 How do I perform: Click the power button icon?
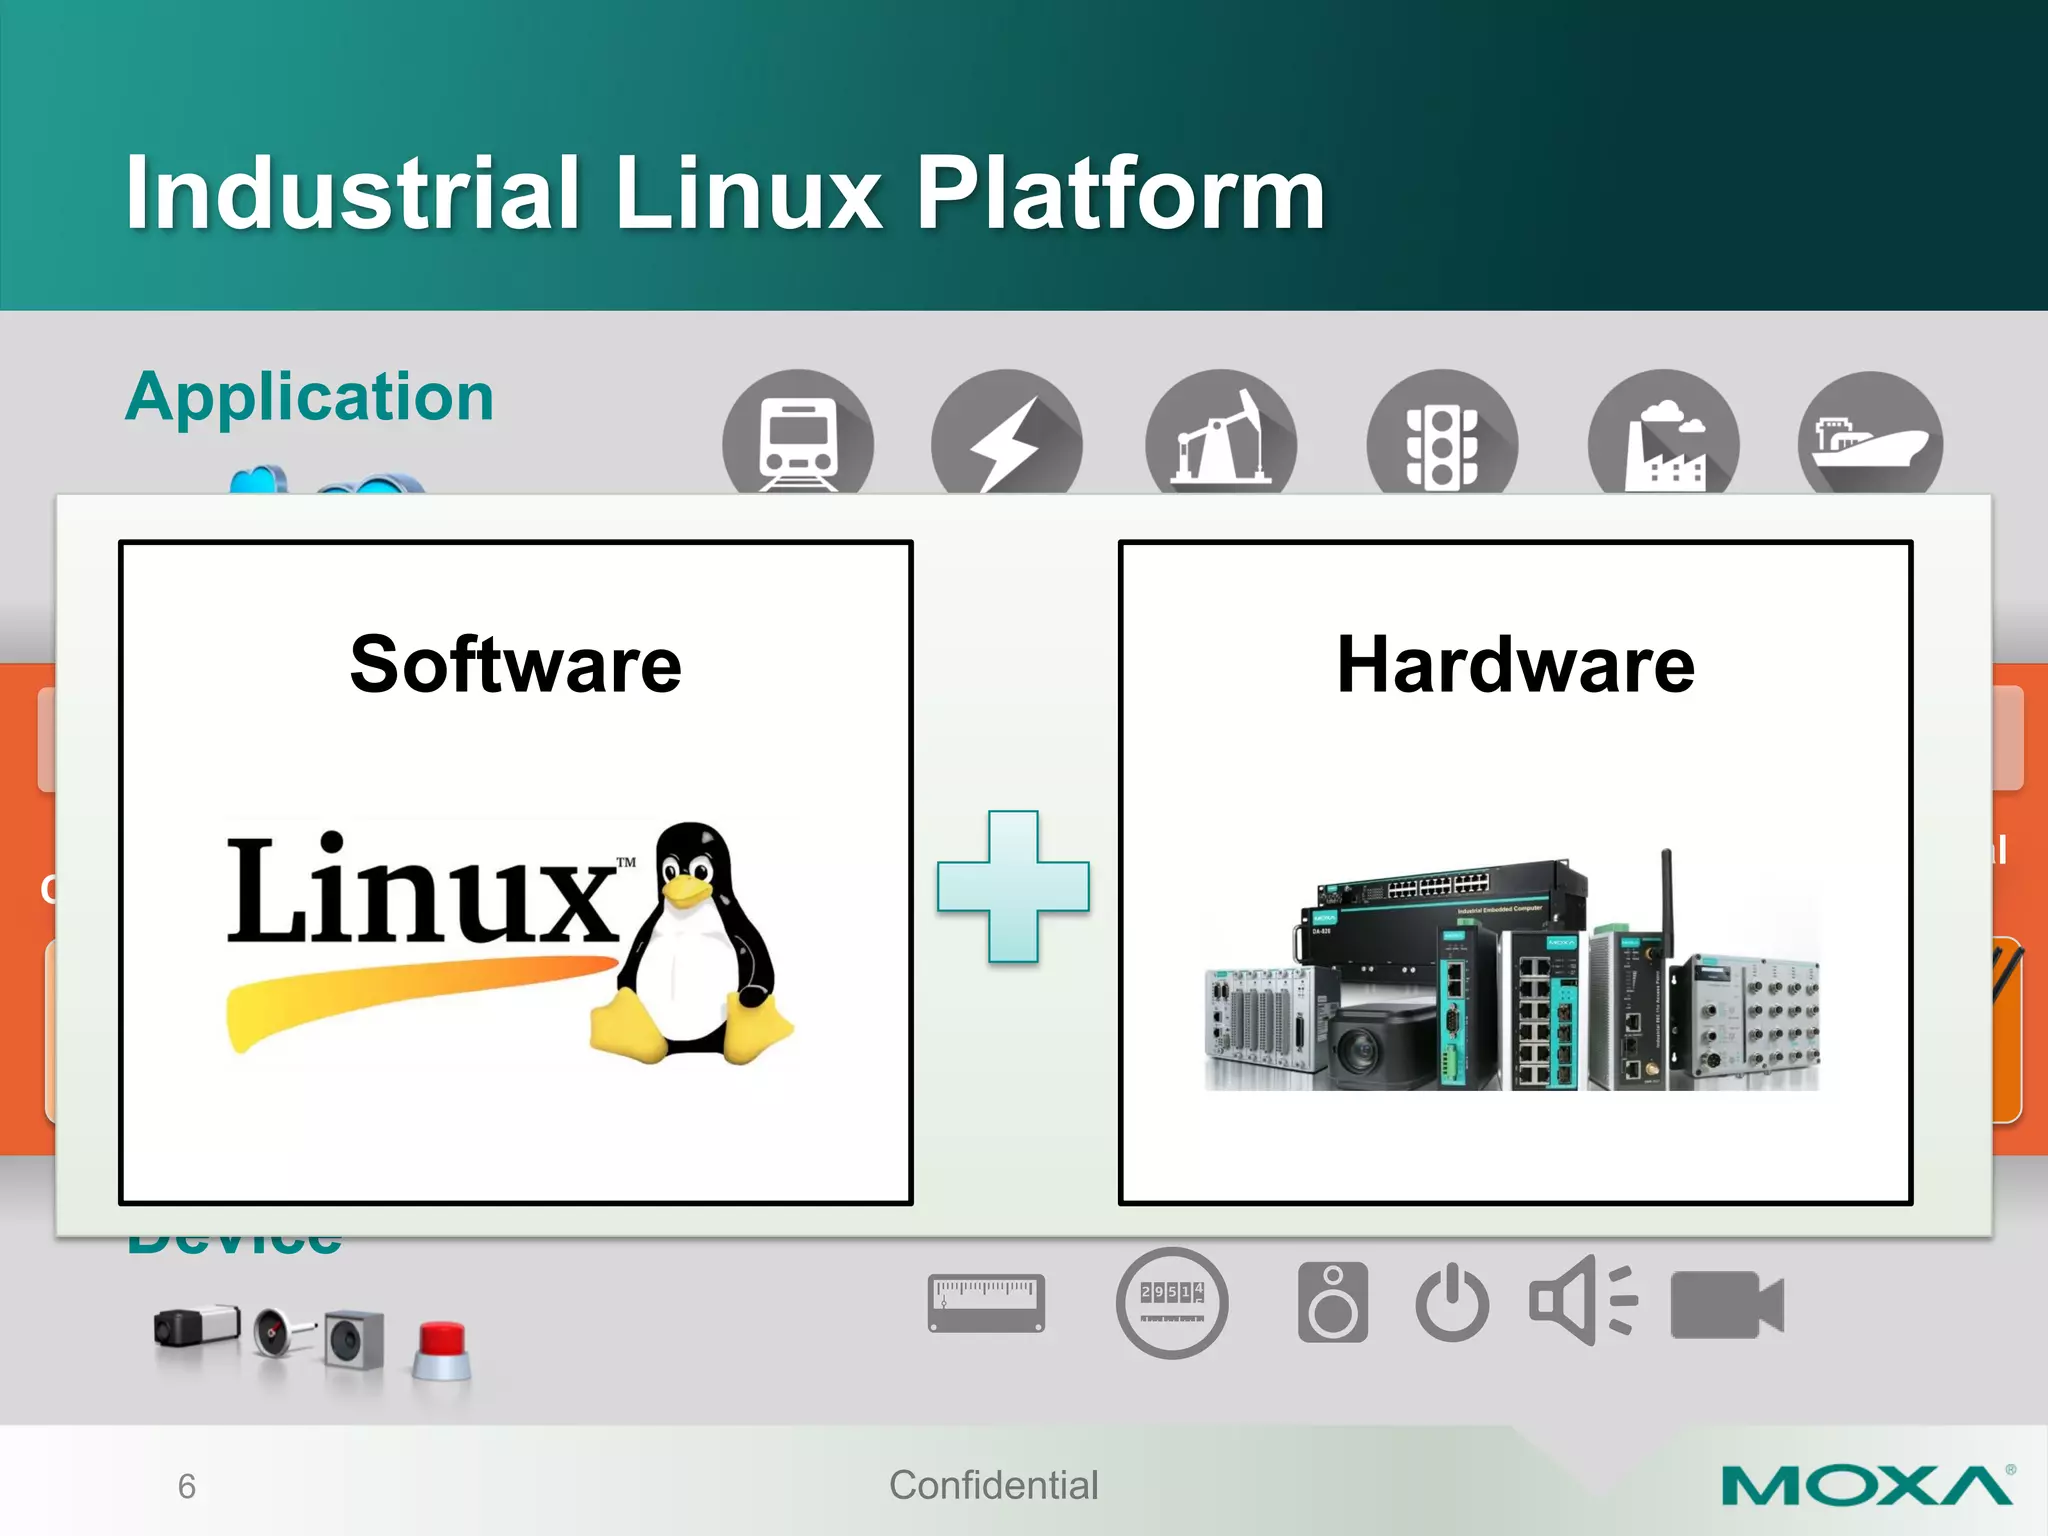pos(1452,1304)
